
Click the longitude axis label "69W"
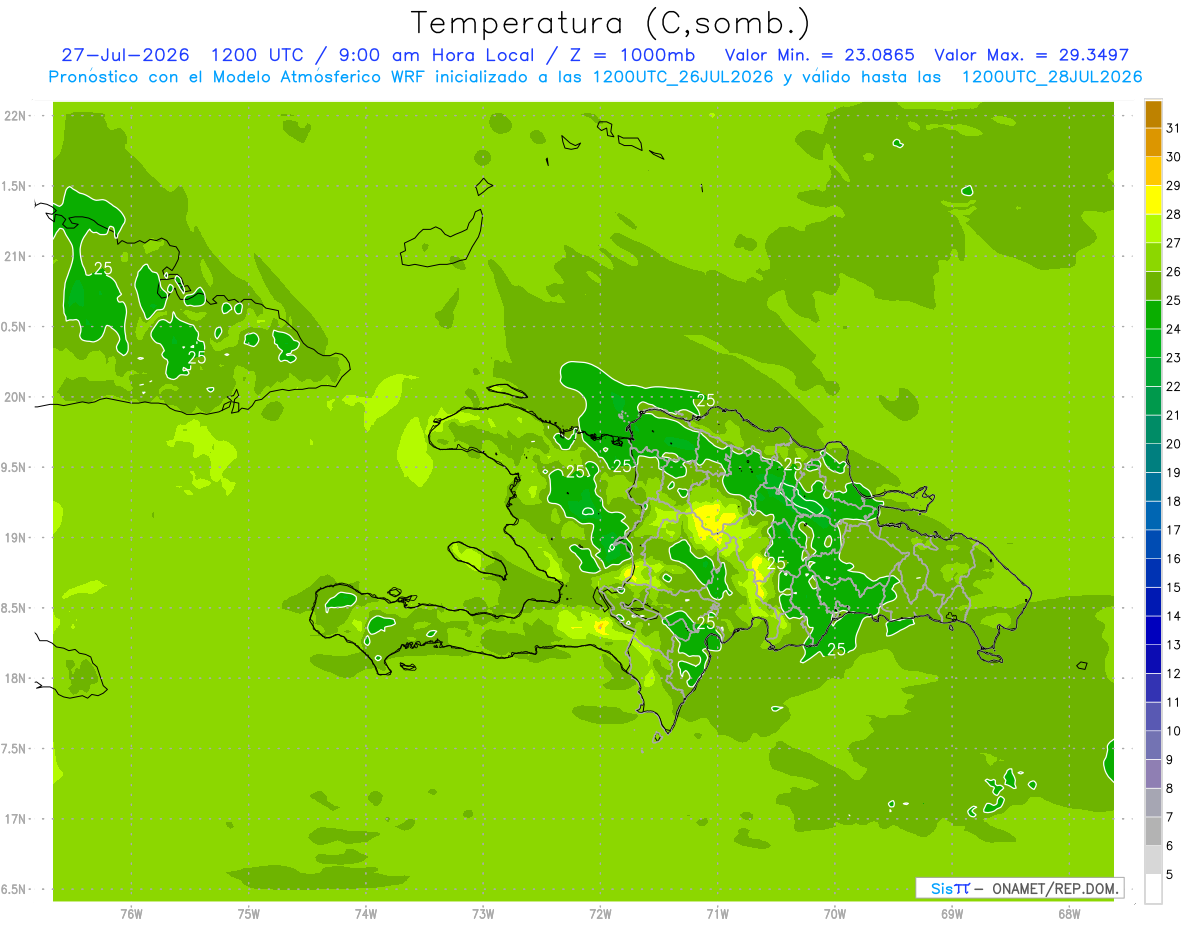point(952,915)
